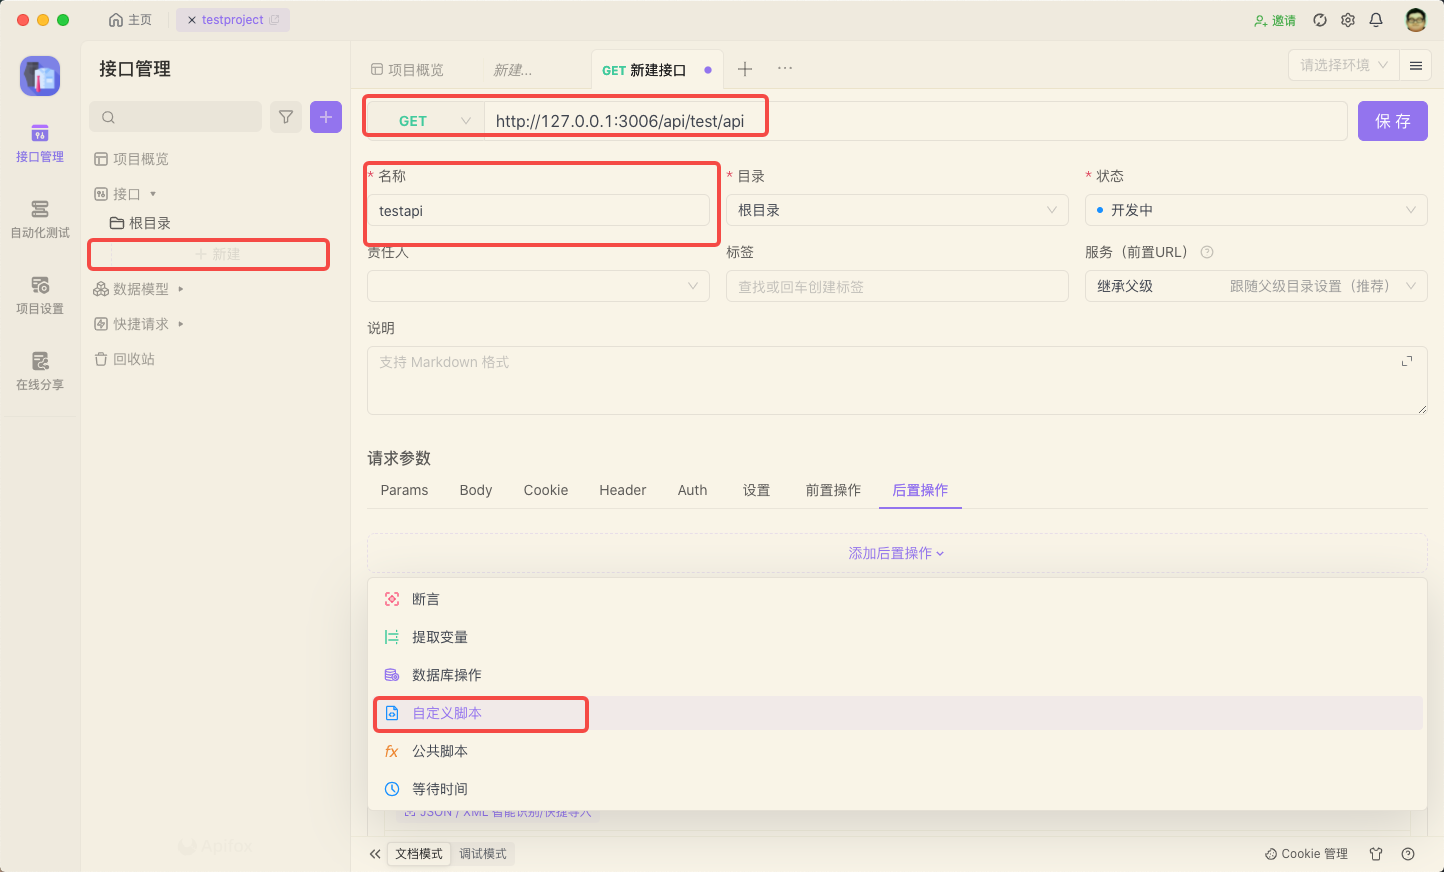Click the filter icon beside search
Screen dimensions: 1444x872
tap(286, 117)
